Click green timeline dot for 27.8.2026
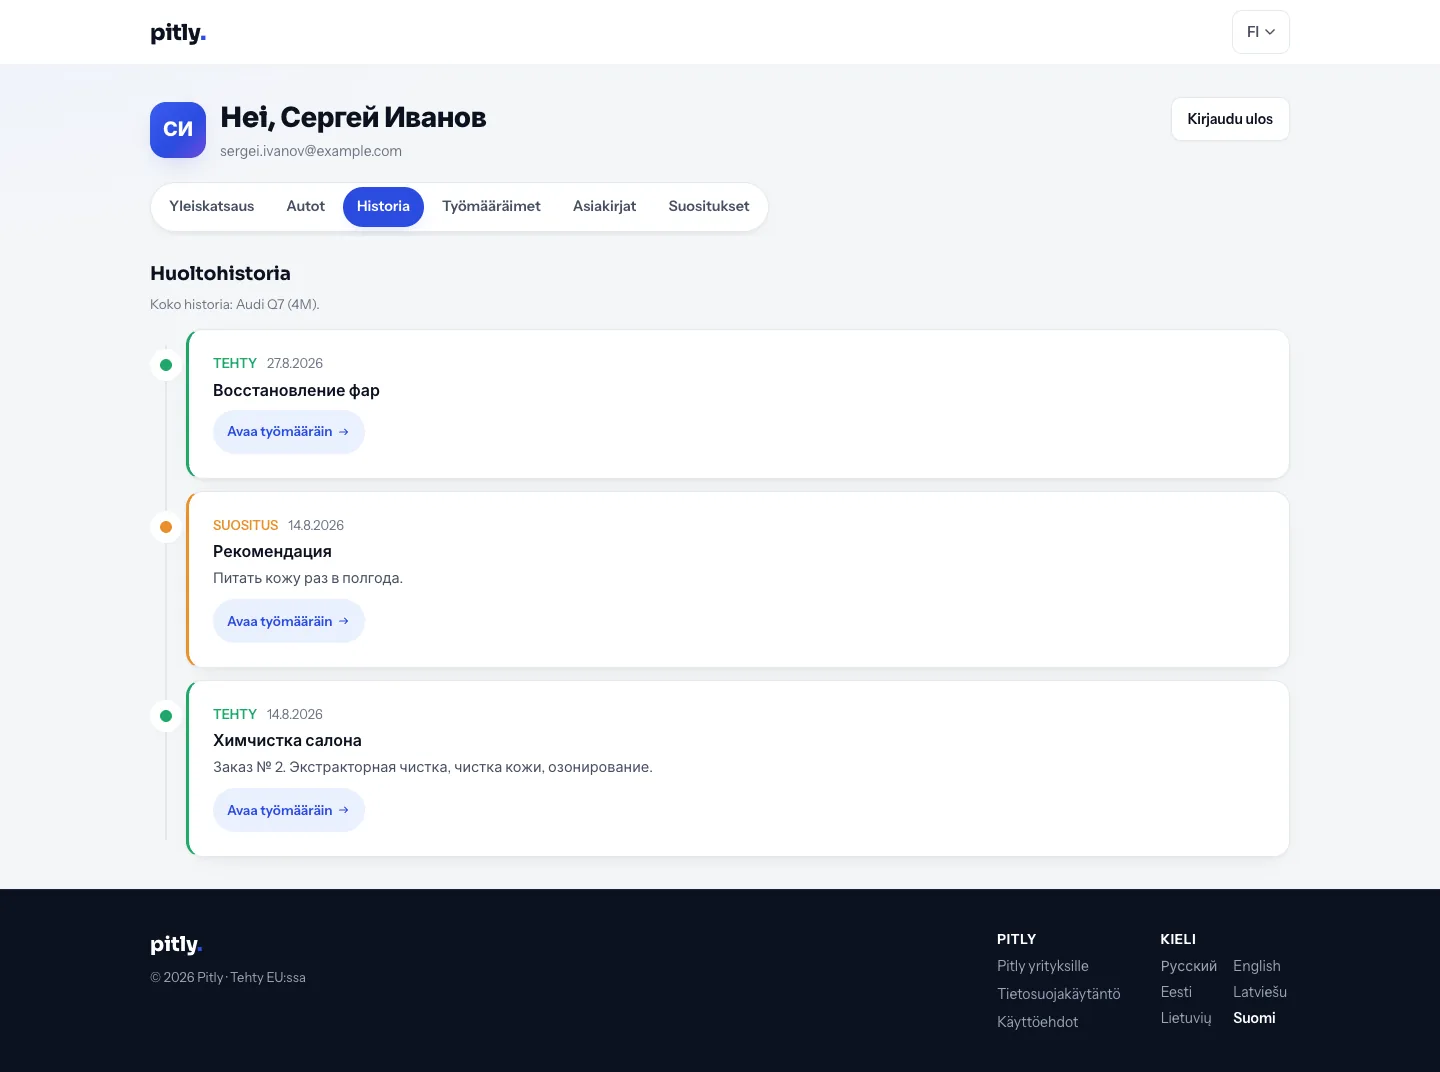This screenshot has height=1072, width=1440. click(x=166, y=365)
